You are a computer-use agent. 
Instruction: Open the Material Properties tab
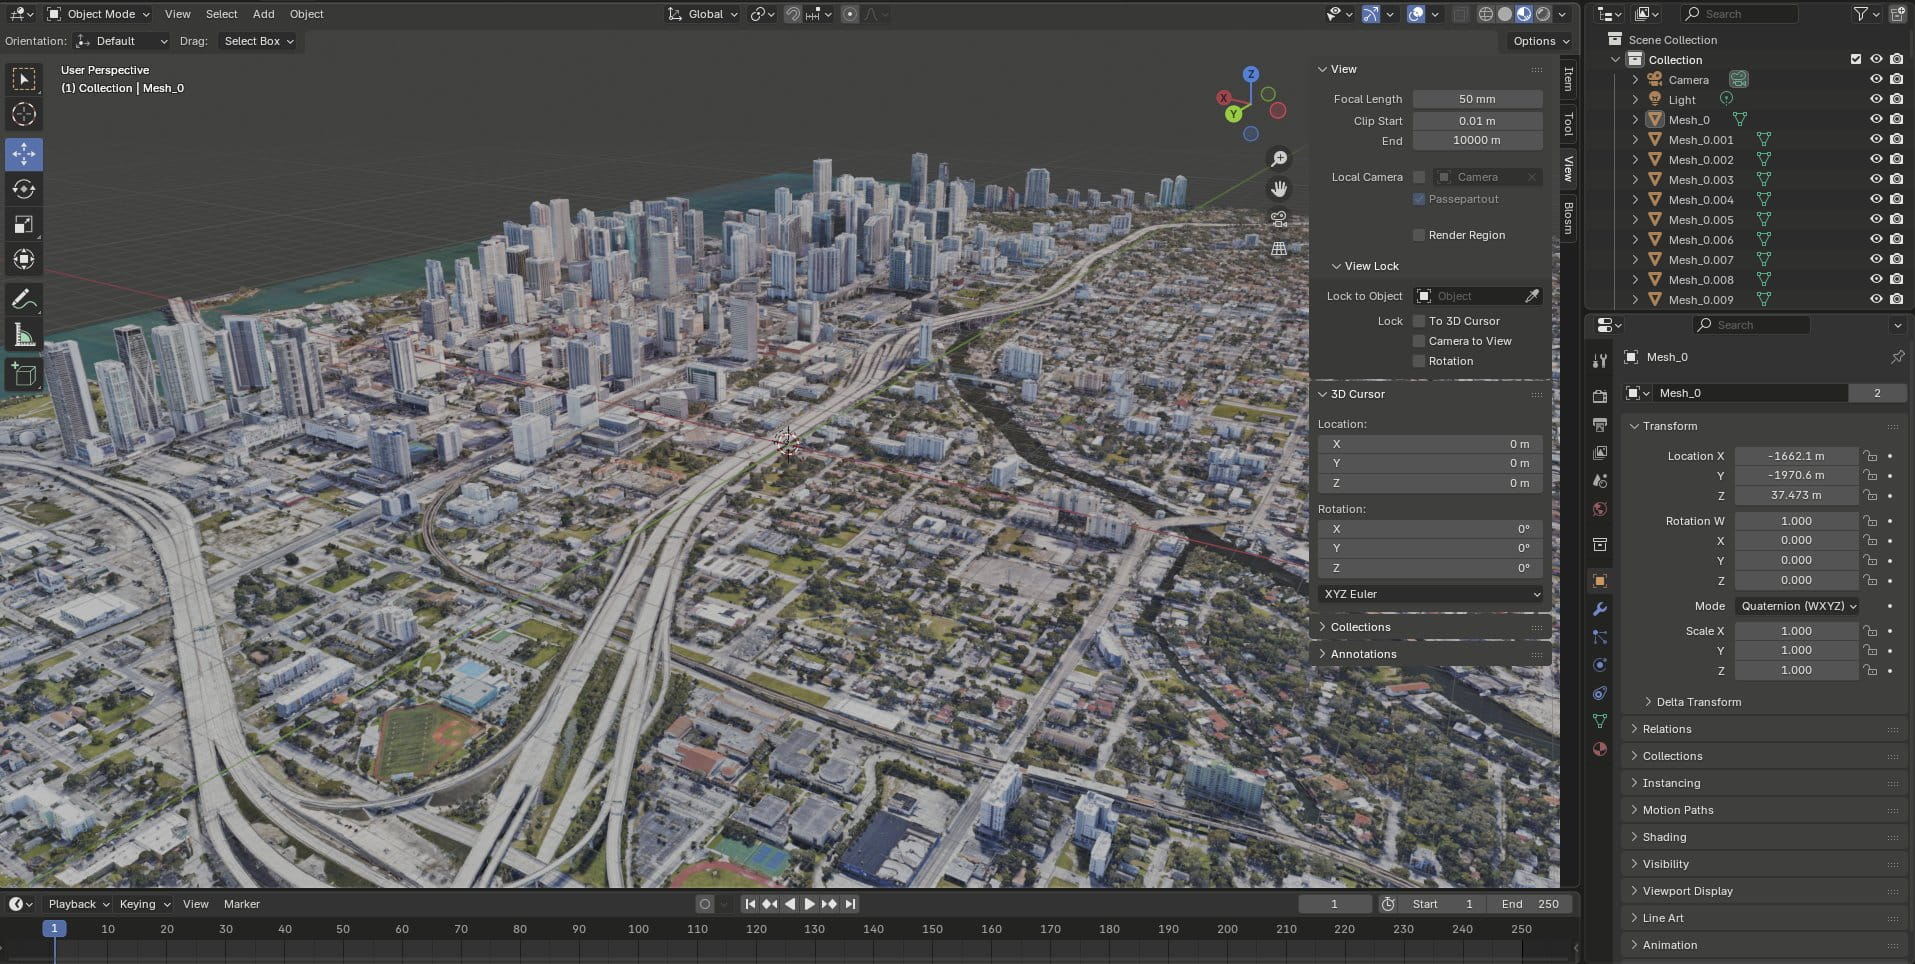[1600, 749]
